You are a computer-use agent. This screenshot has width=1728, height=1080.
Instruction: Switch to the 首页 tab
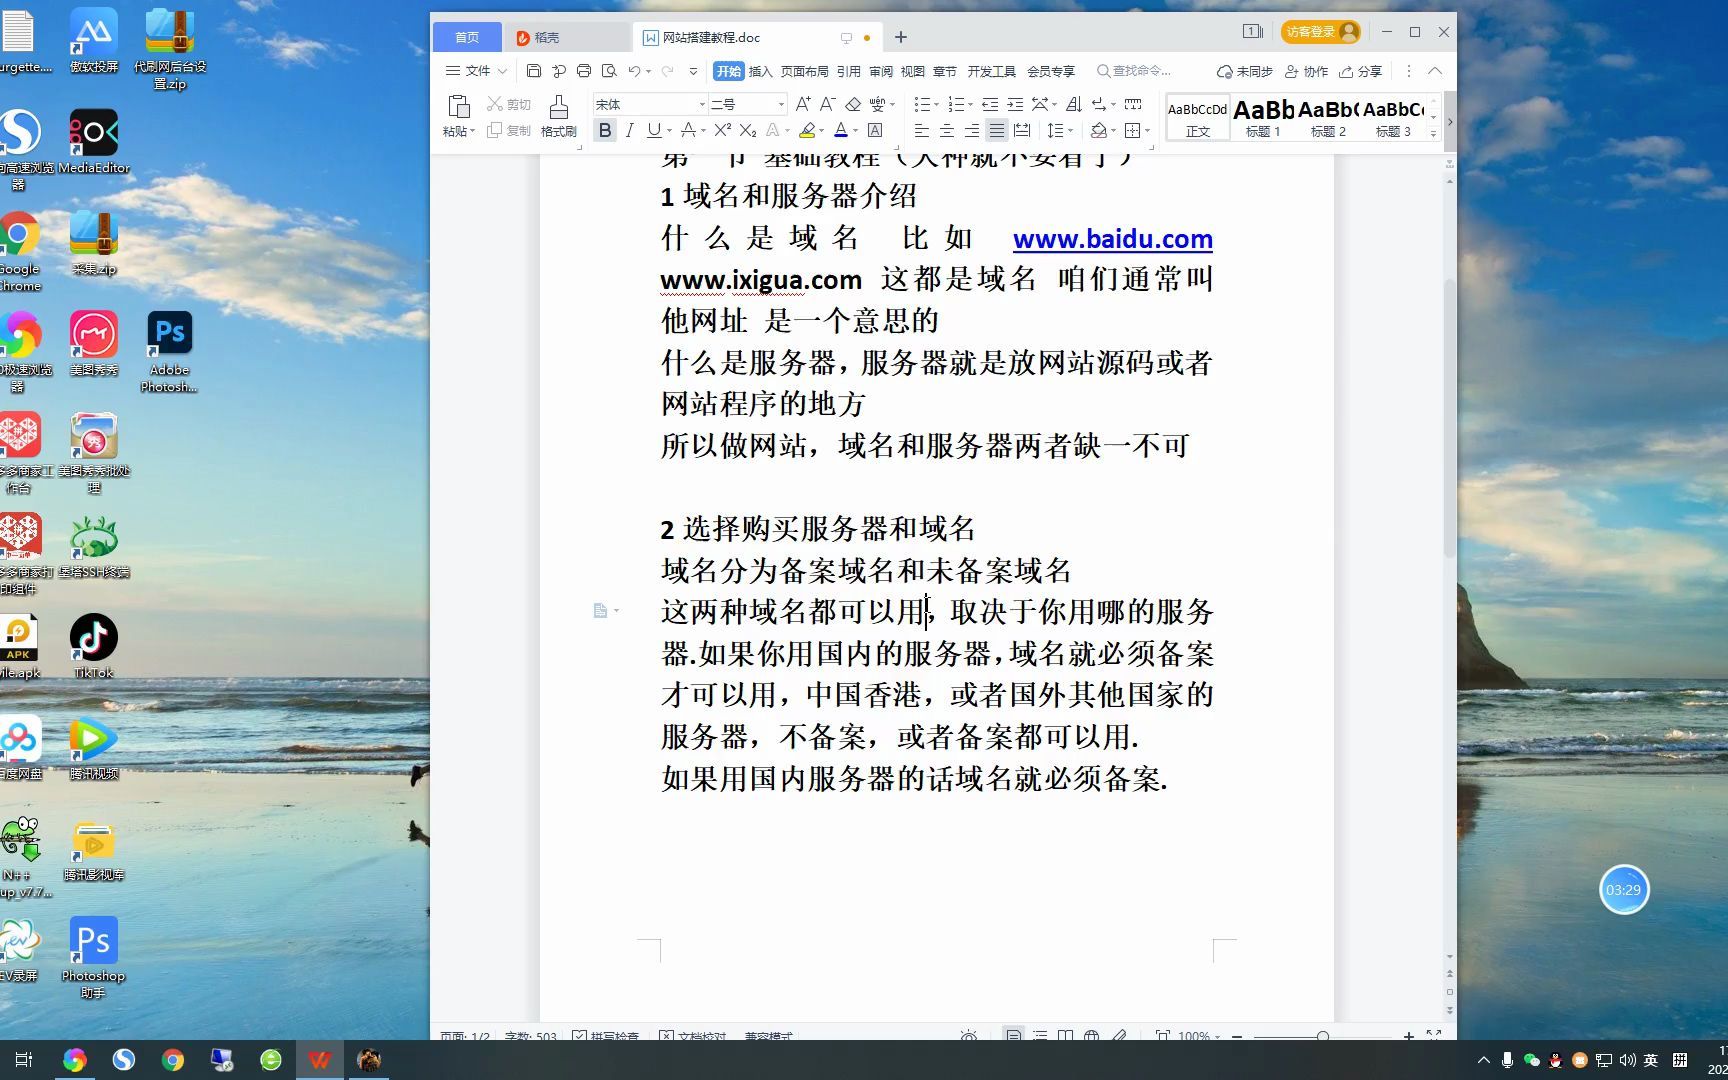467,37
